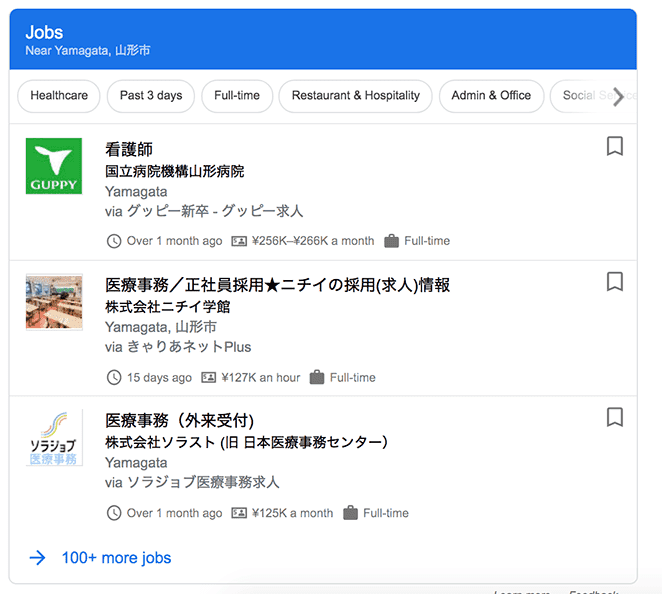Click the arrow icon beside 100+ more jobs

coord(38,558)
